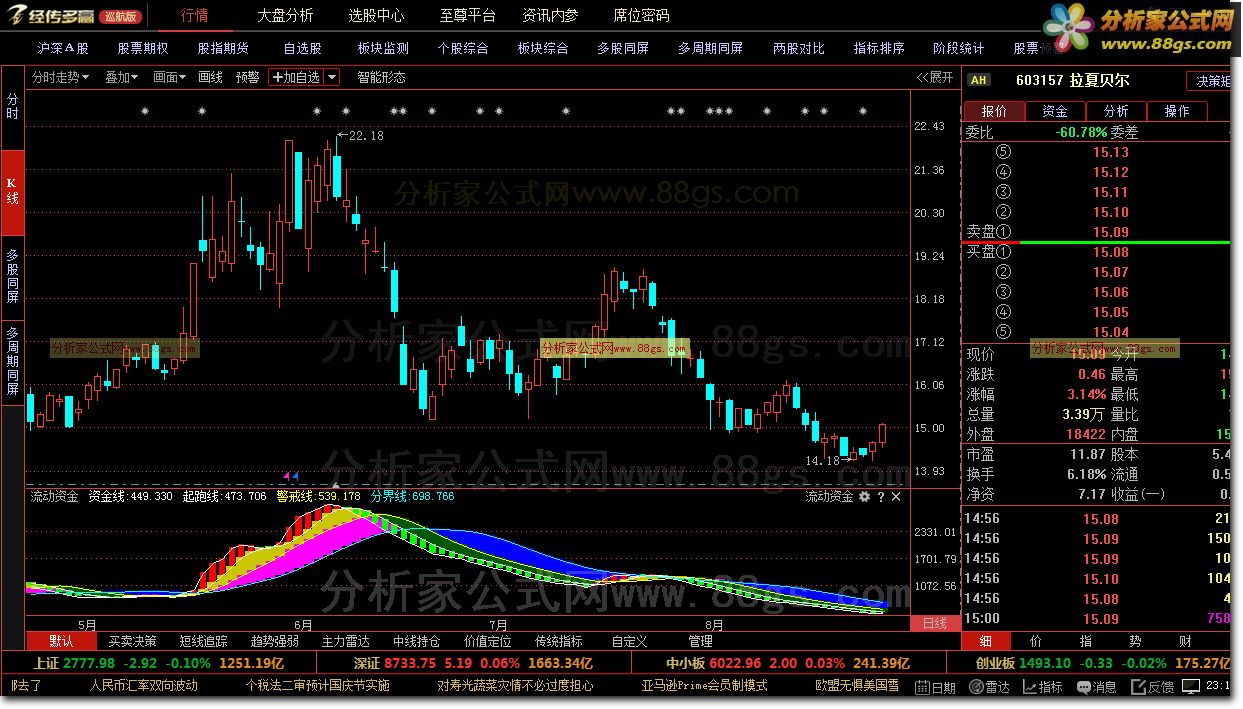1243x709 pixels.
Task: Select the 短线追踪 indicator tab
Action: pos(203,641)
